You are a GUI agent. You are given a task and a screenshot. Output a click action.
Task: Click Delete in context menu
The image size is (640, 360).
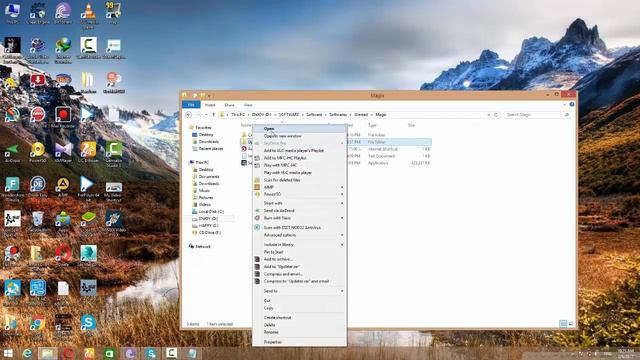[300, 325]
